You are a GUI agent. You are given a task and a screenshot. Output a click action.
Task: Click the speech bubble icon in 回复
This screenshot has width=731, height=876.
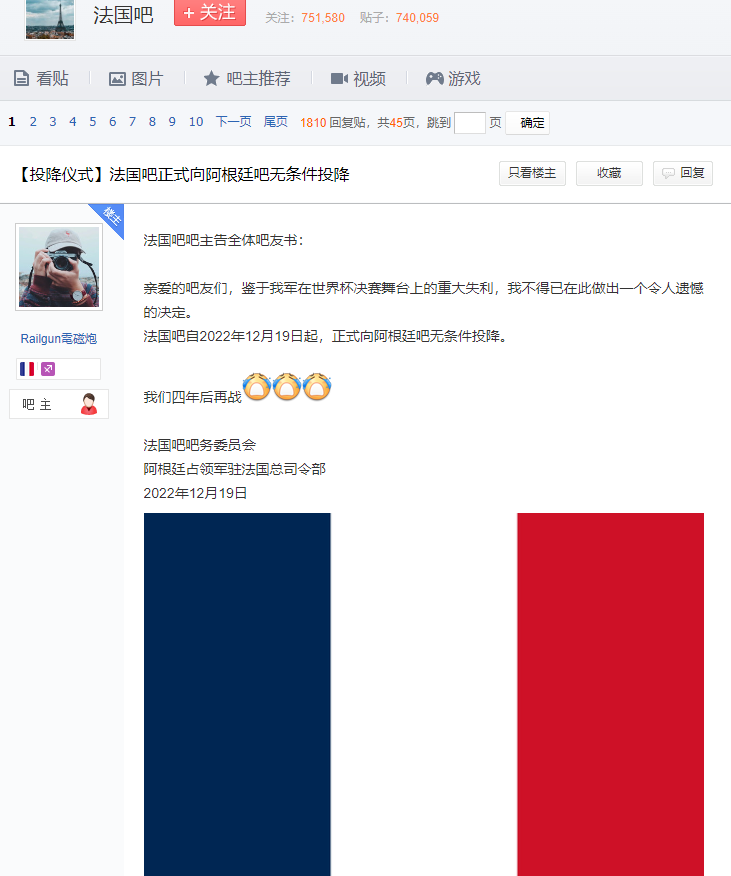pyautogui.click(x=668, y=174)
